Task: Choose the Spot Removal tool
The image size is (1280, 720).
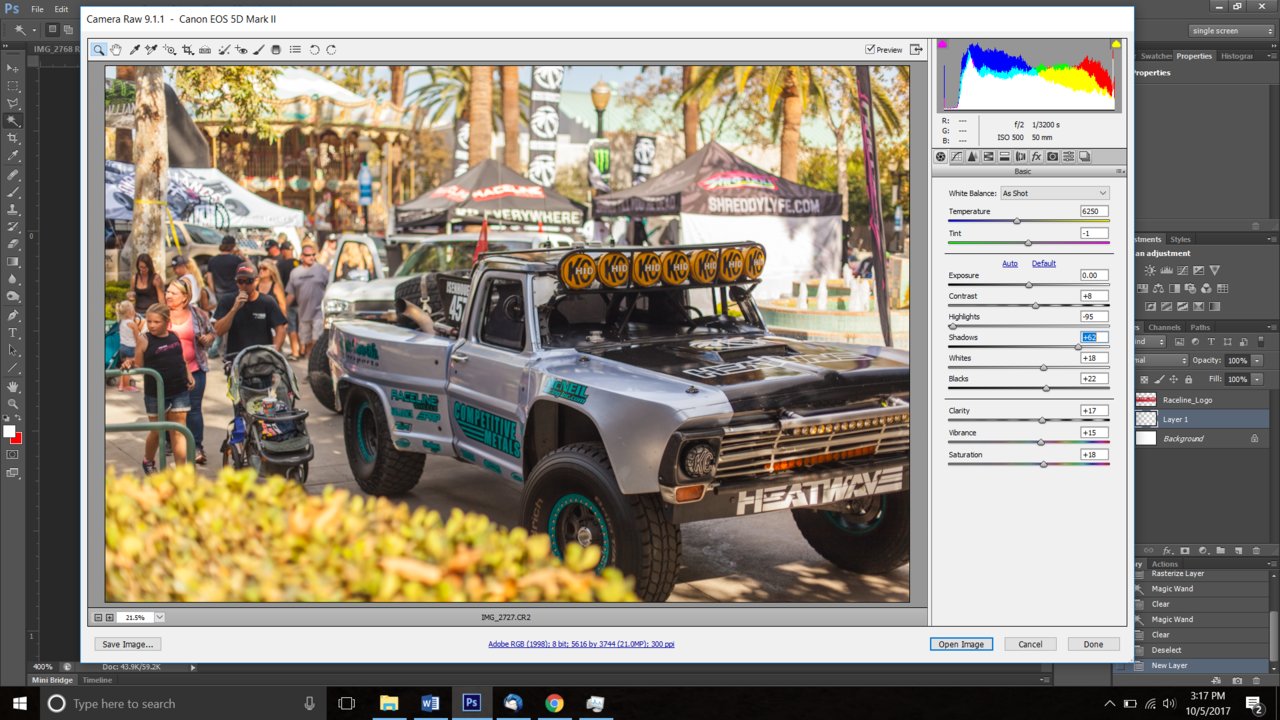Action: pos(224,50)
